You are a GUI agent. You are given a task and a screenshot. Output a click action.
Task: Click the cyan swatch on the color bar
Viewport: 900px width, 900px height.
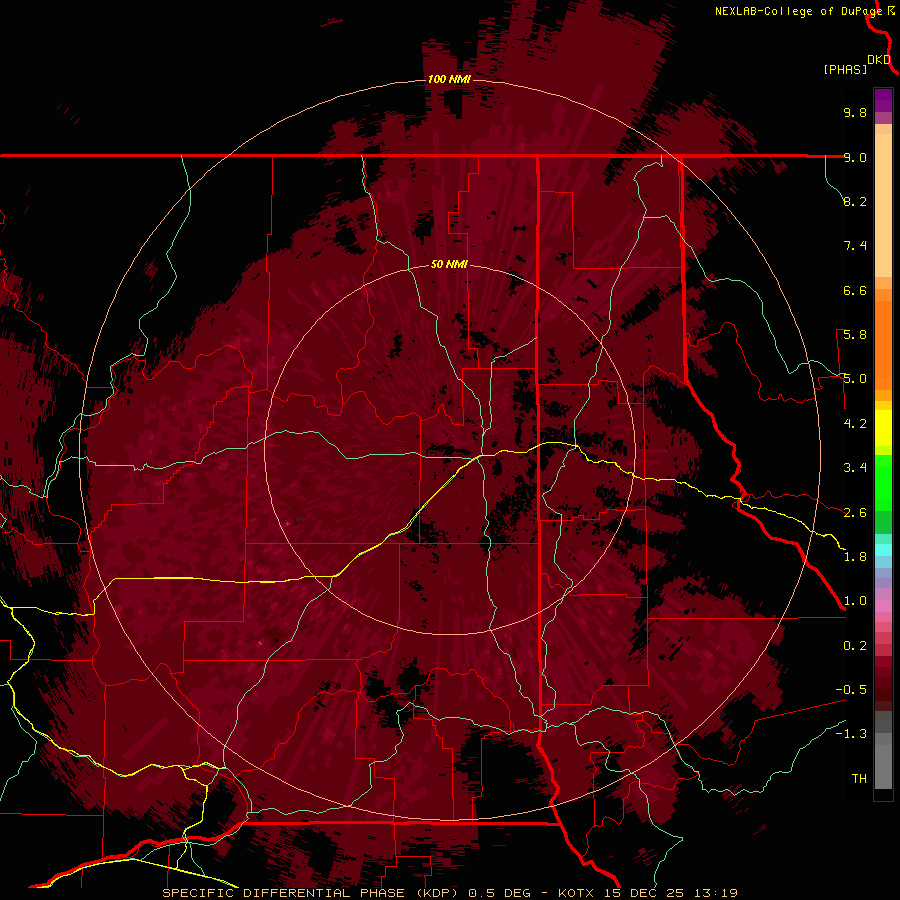[x=883, y=550]
